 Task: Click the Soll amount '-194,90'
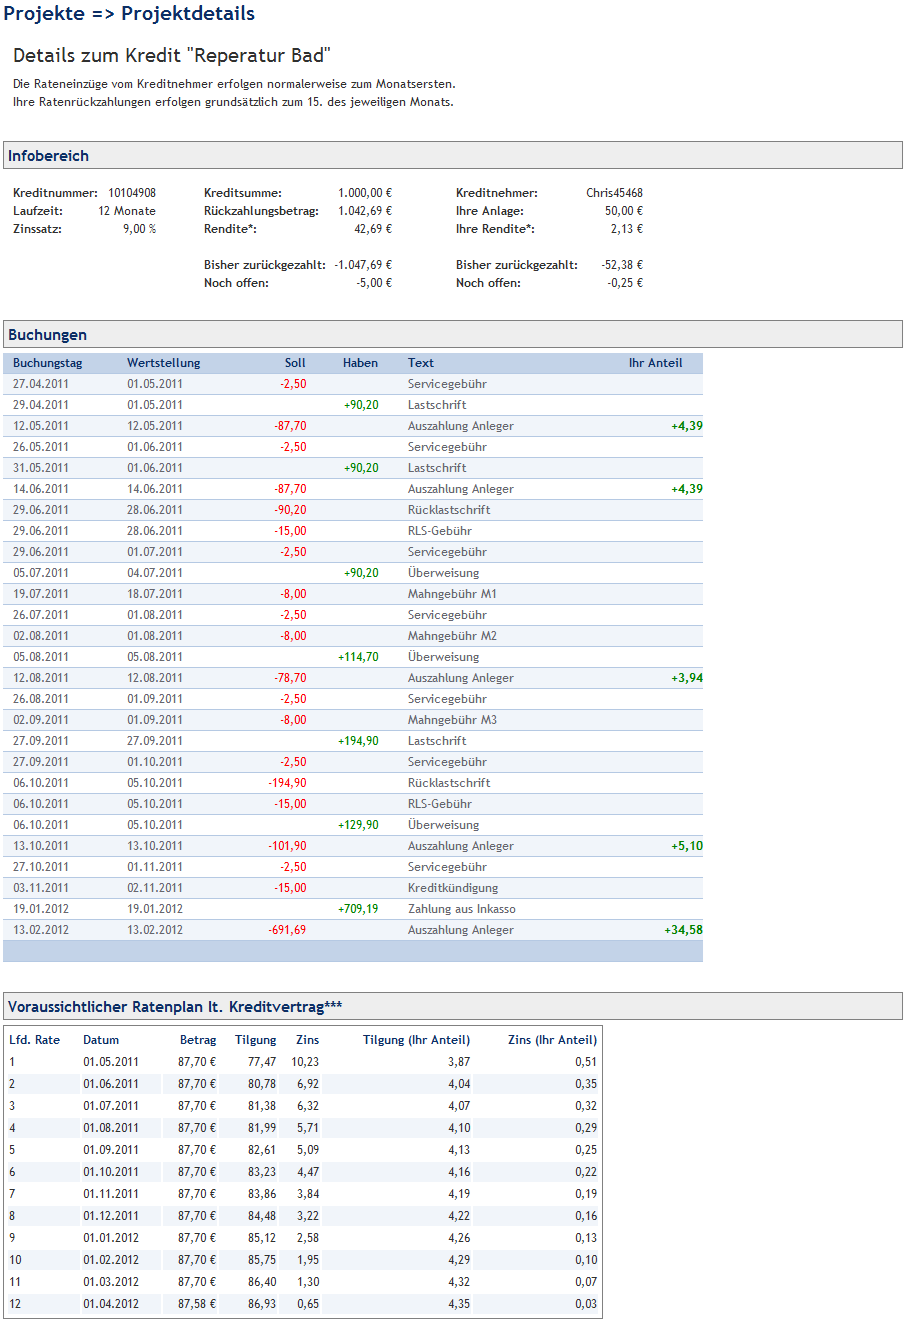pos(287,783)
